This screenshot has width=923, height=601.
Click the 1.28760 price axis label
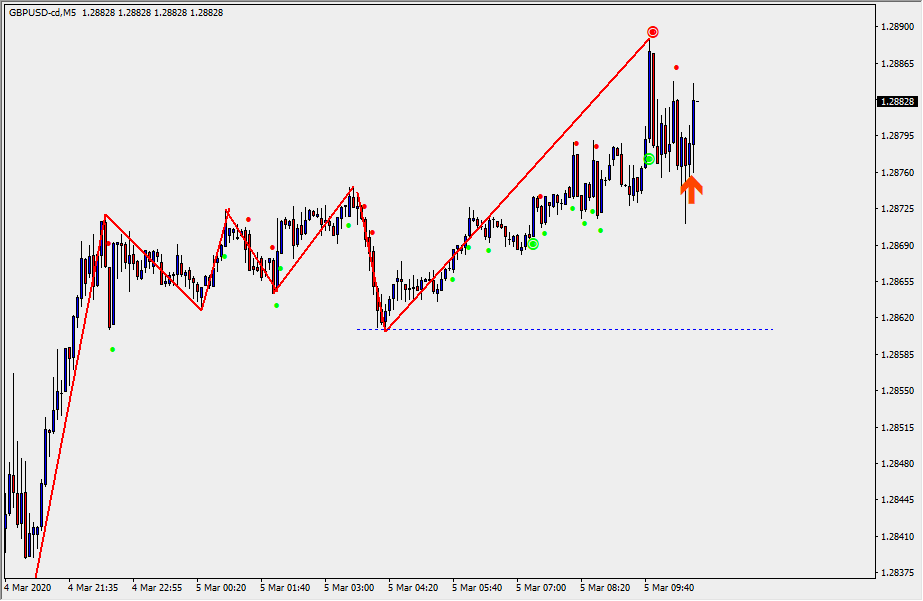897,173
